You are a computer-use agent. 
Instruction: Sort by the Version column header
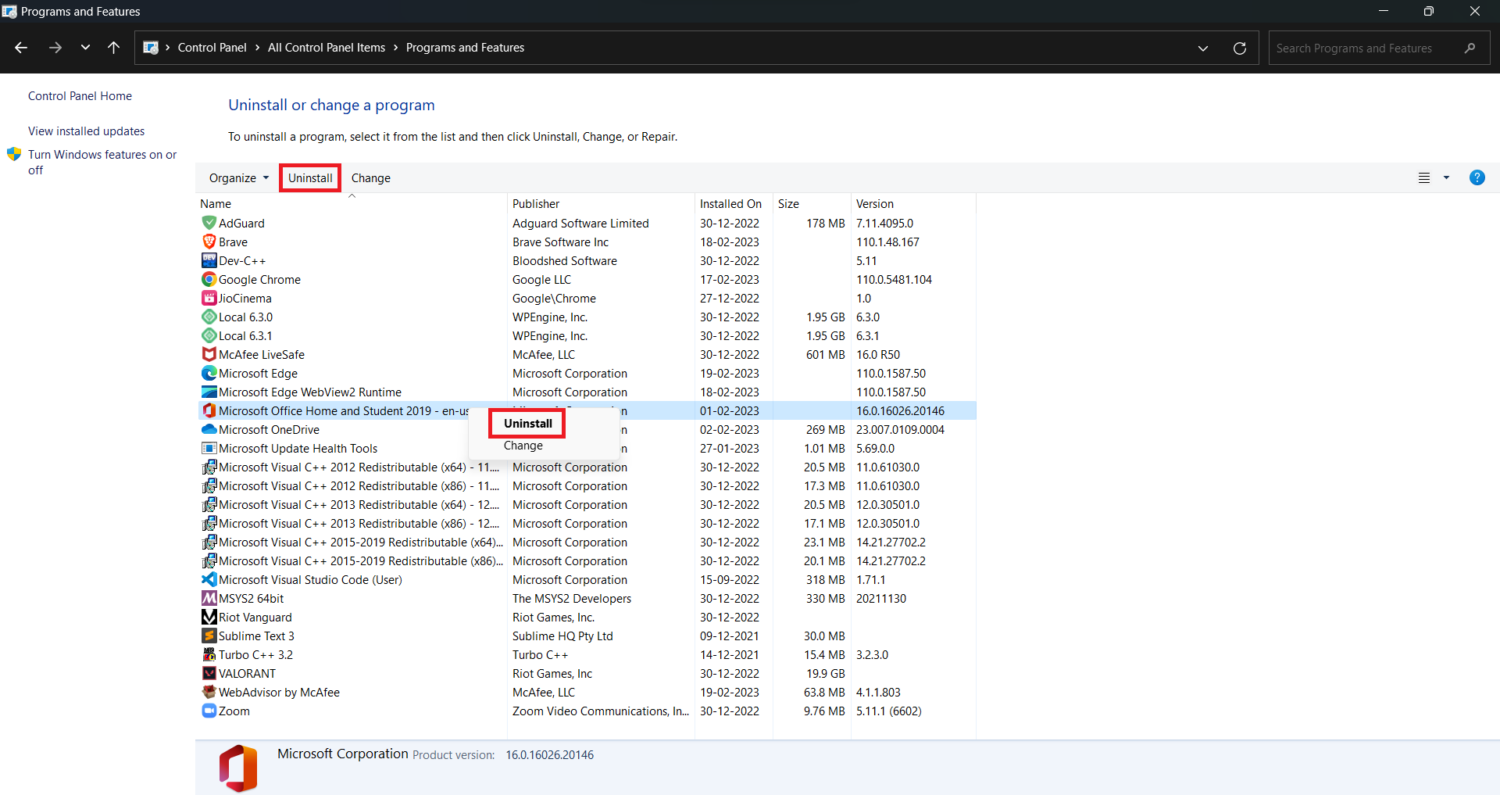pyautogui.click(x=914, y=204)
